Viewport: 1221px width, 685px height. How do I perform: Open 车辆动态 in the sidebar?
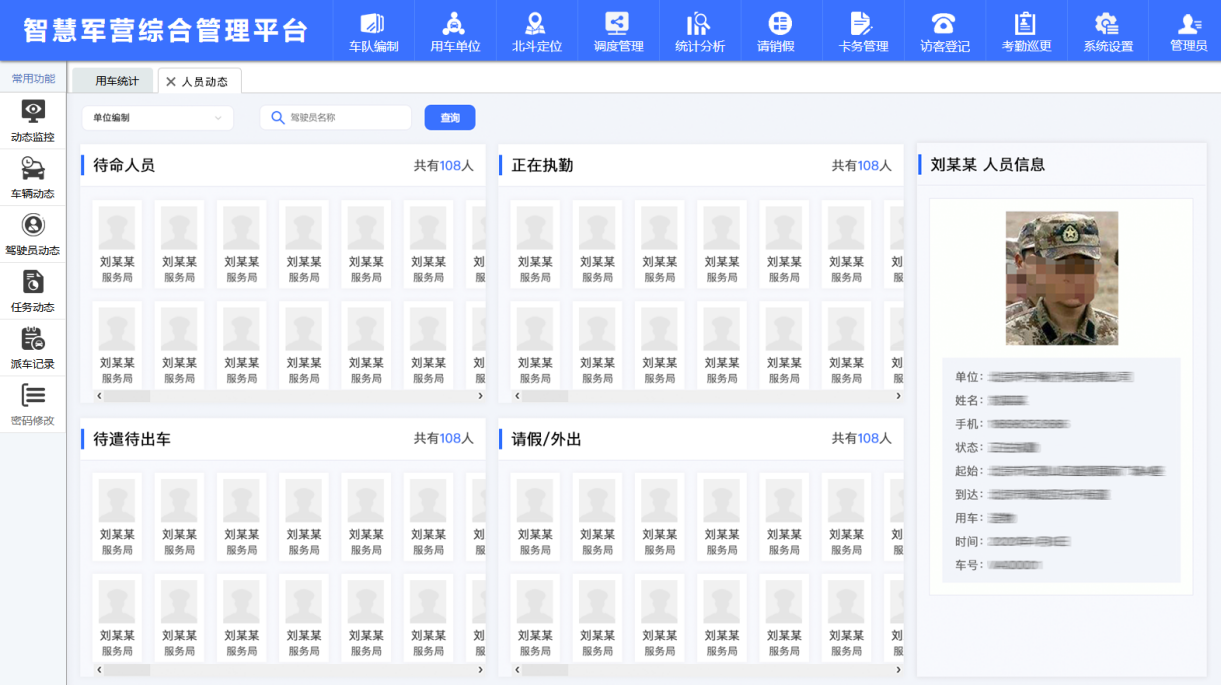(33, 178)
